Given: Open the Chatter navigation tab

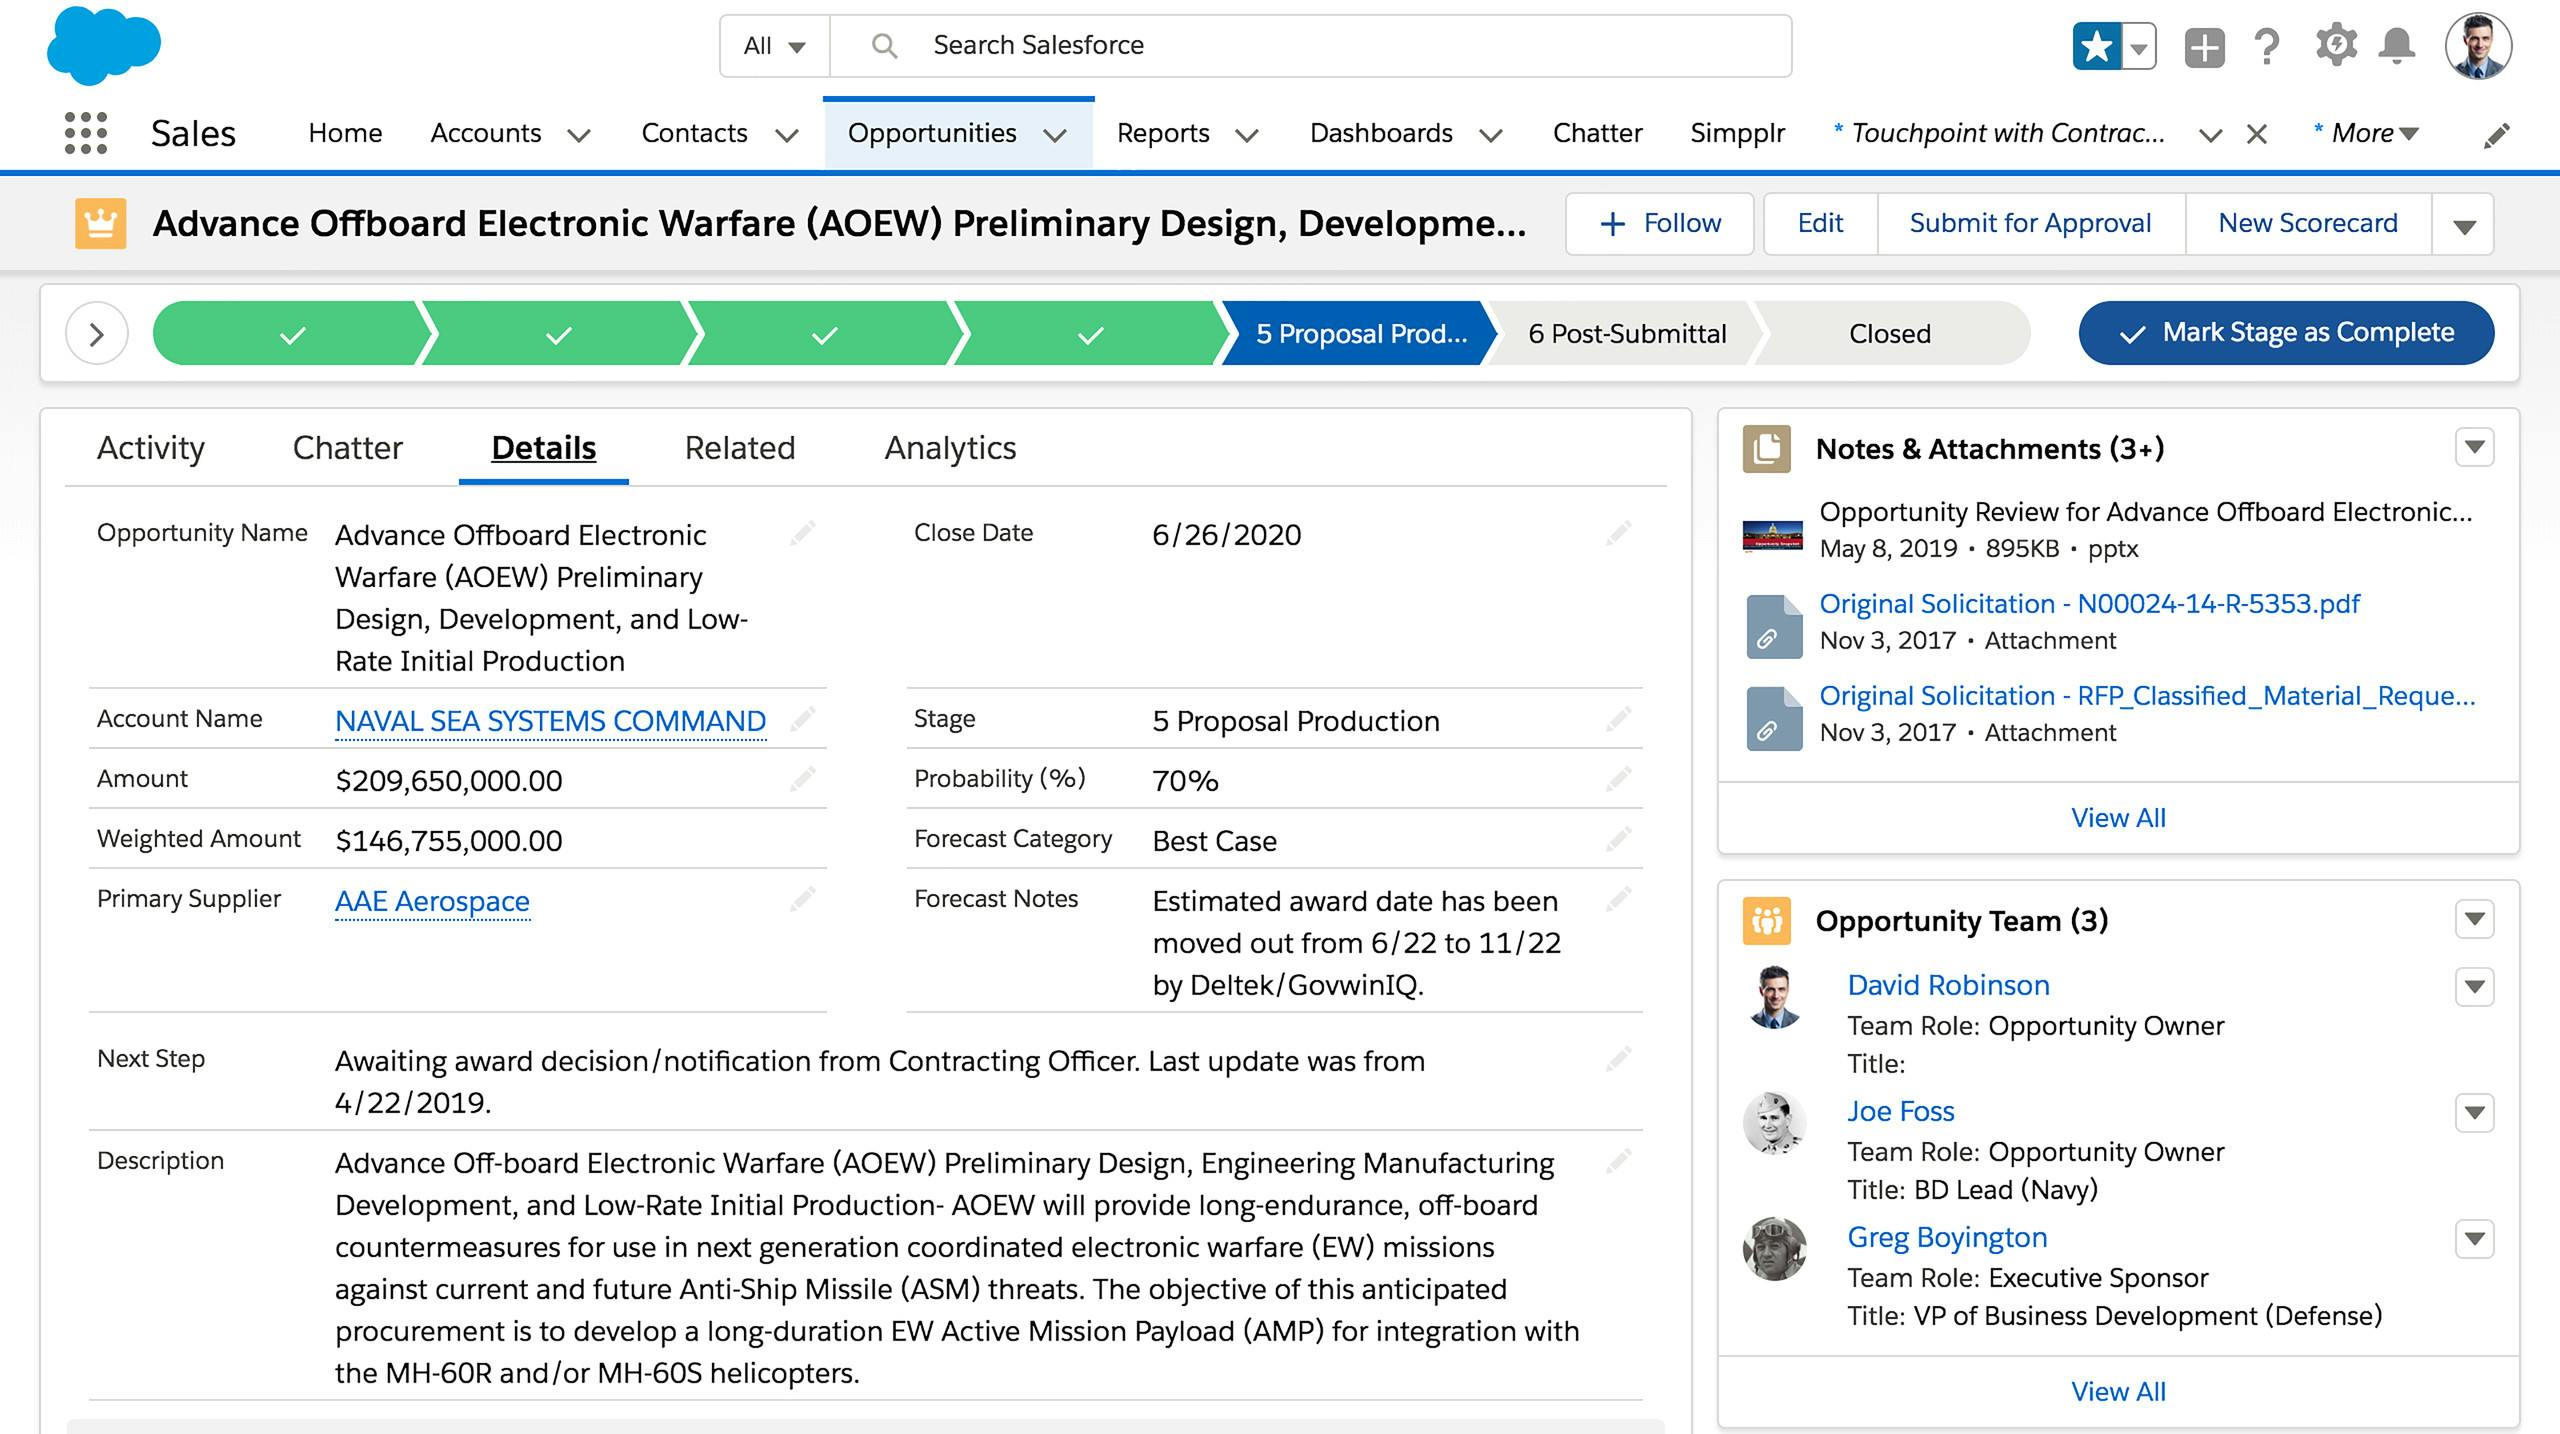Looking at the screenshot, I should (x=1597, y=133).
